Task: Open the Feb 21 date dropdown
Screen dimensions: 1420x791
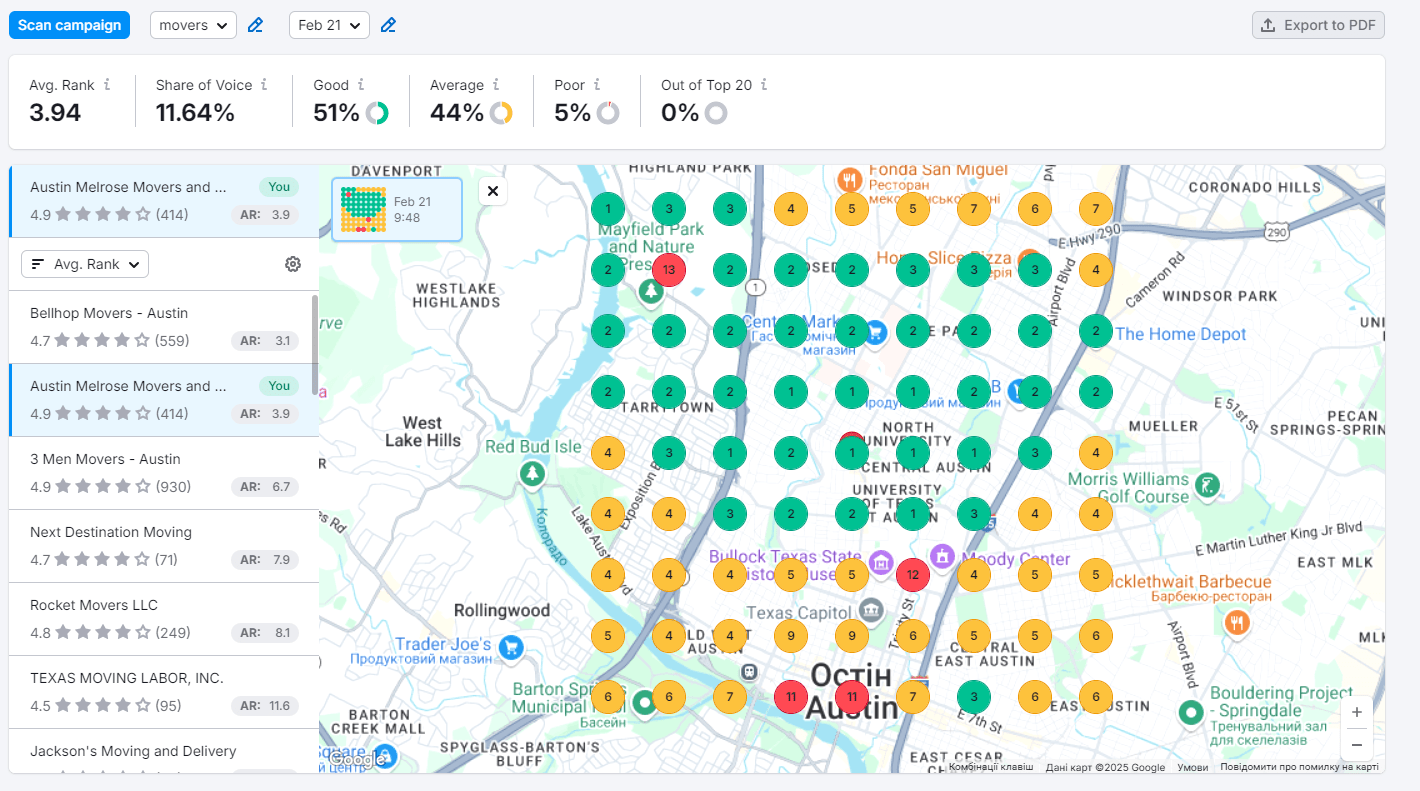Action: pos(329,25)
